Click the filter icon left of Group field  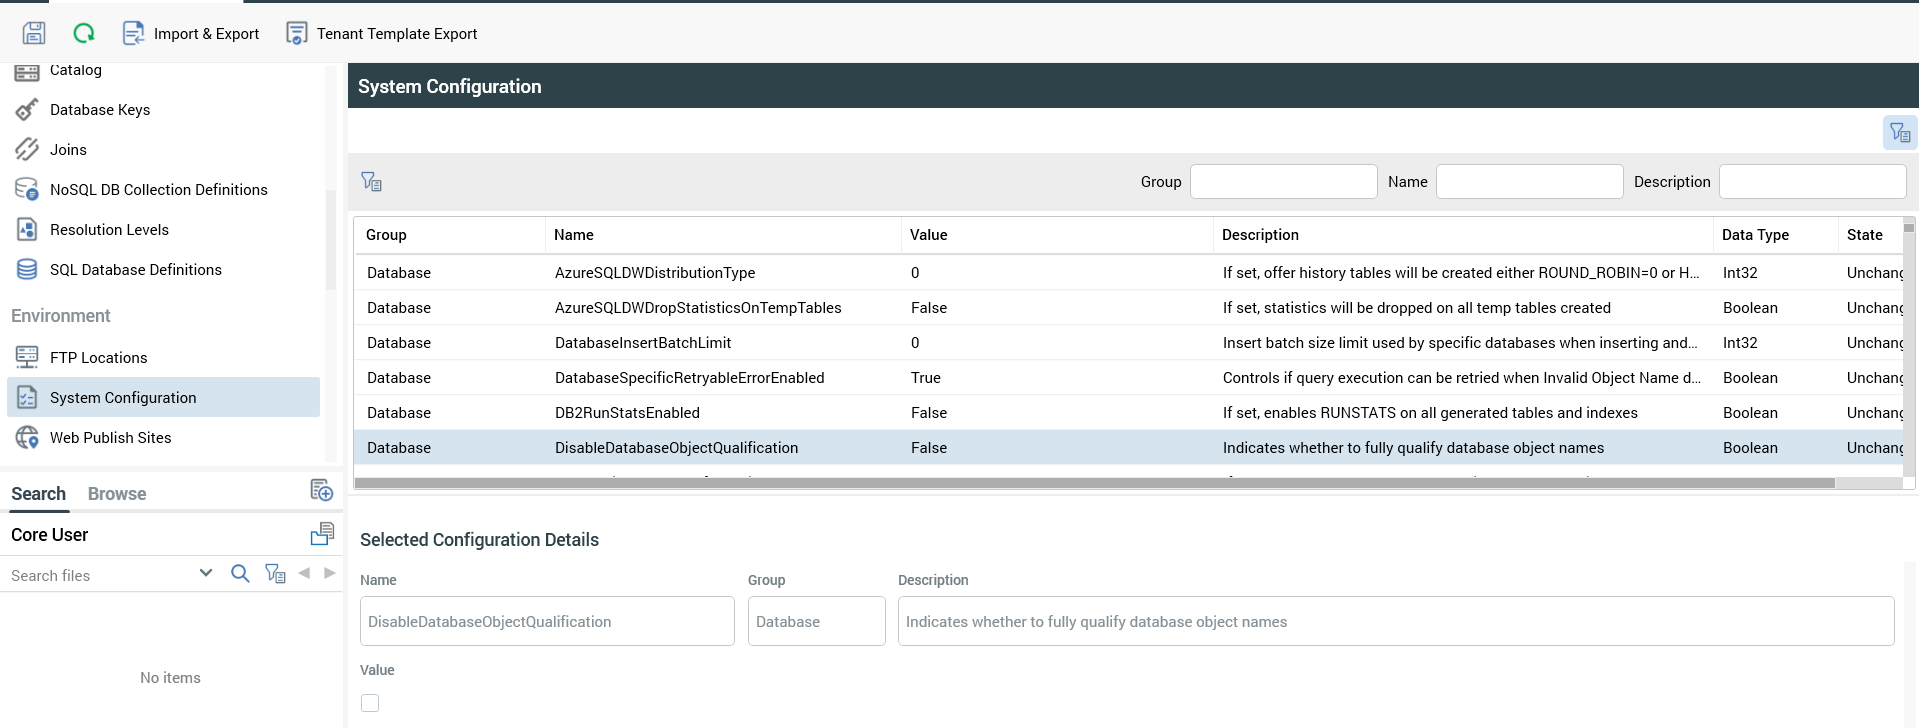coord(371,181)
